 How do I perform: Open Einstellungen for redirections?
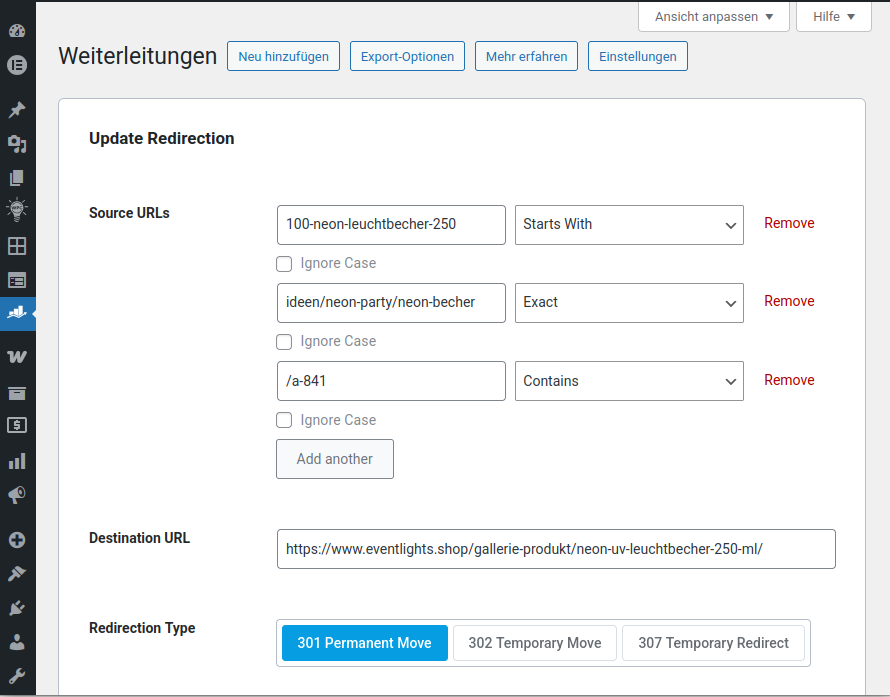coord(637,56)
